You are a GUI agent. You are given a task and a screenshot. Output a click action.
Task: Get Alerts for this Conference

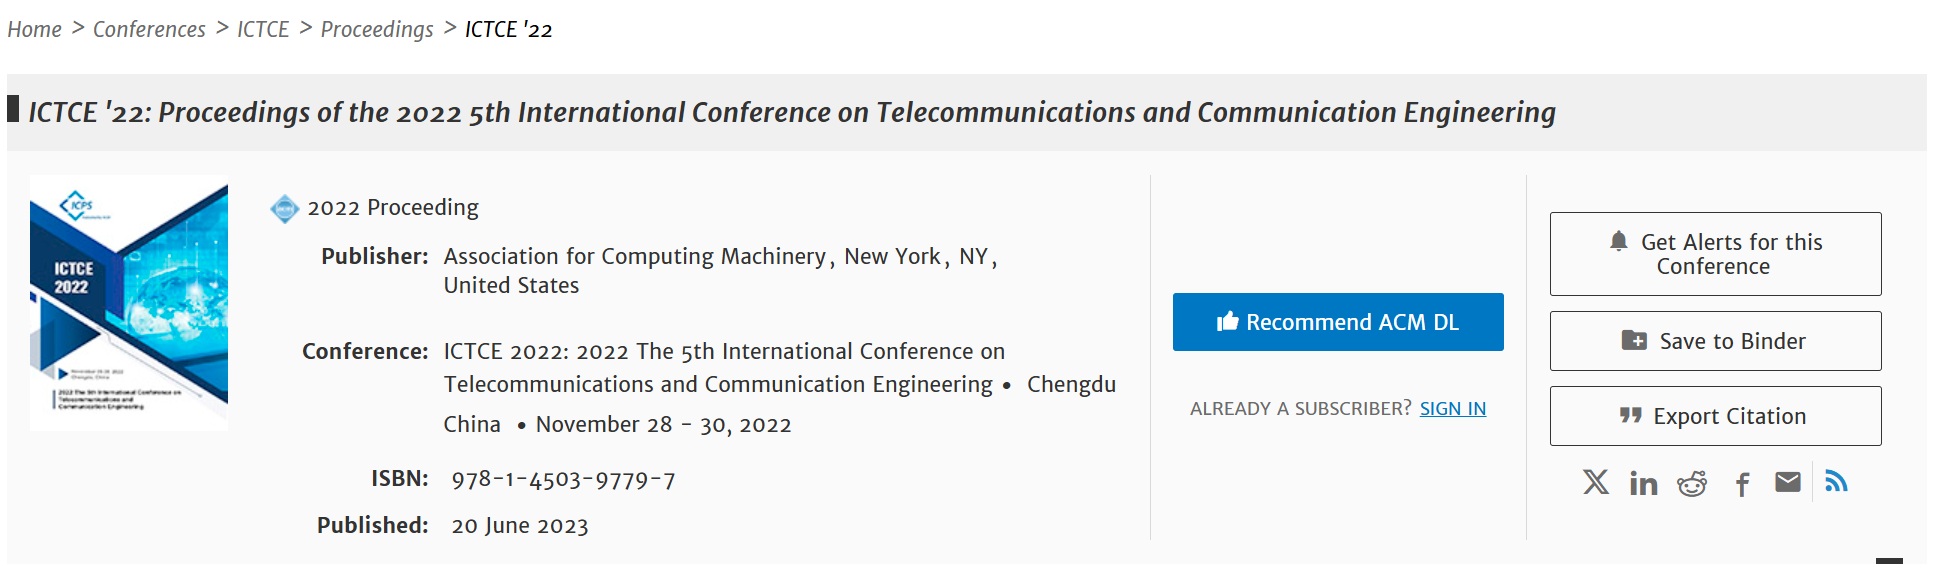click(x=1716, y=254)
